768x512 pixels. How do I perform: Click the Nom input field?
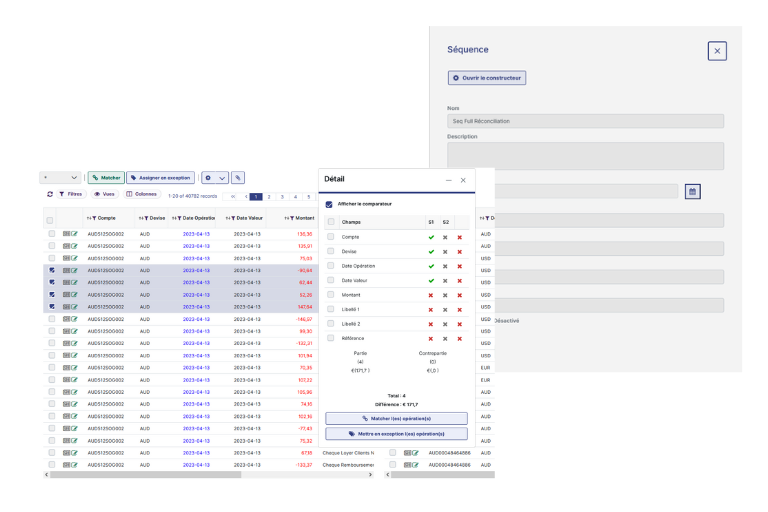tap(585, 121)
